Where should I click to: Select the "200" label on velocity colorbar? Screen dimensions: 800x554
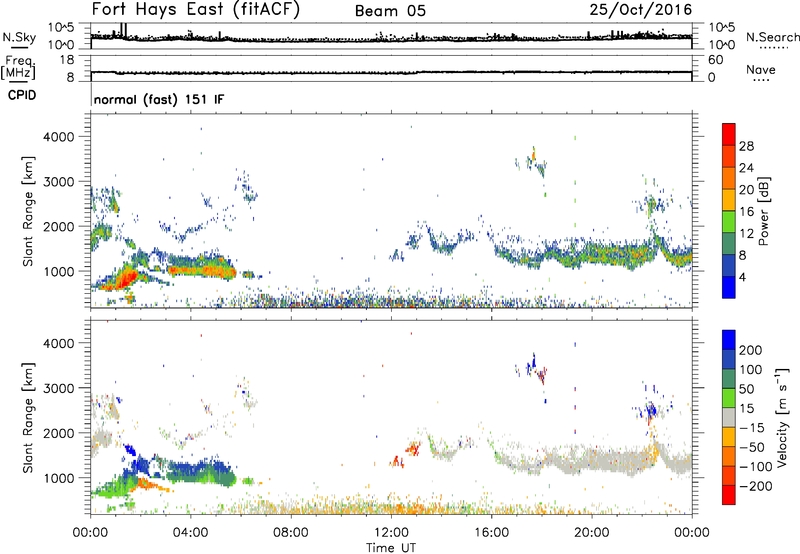[751, 350]
